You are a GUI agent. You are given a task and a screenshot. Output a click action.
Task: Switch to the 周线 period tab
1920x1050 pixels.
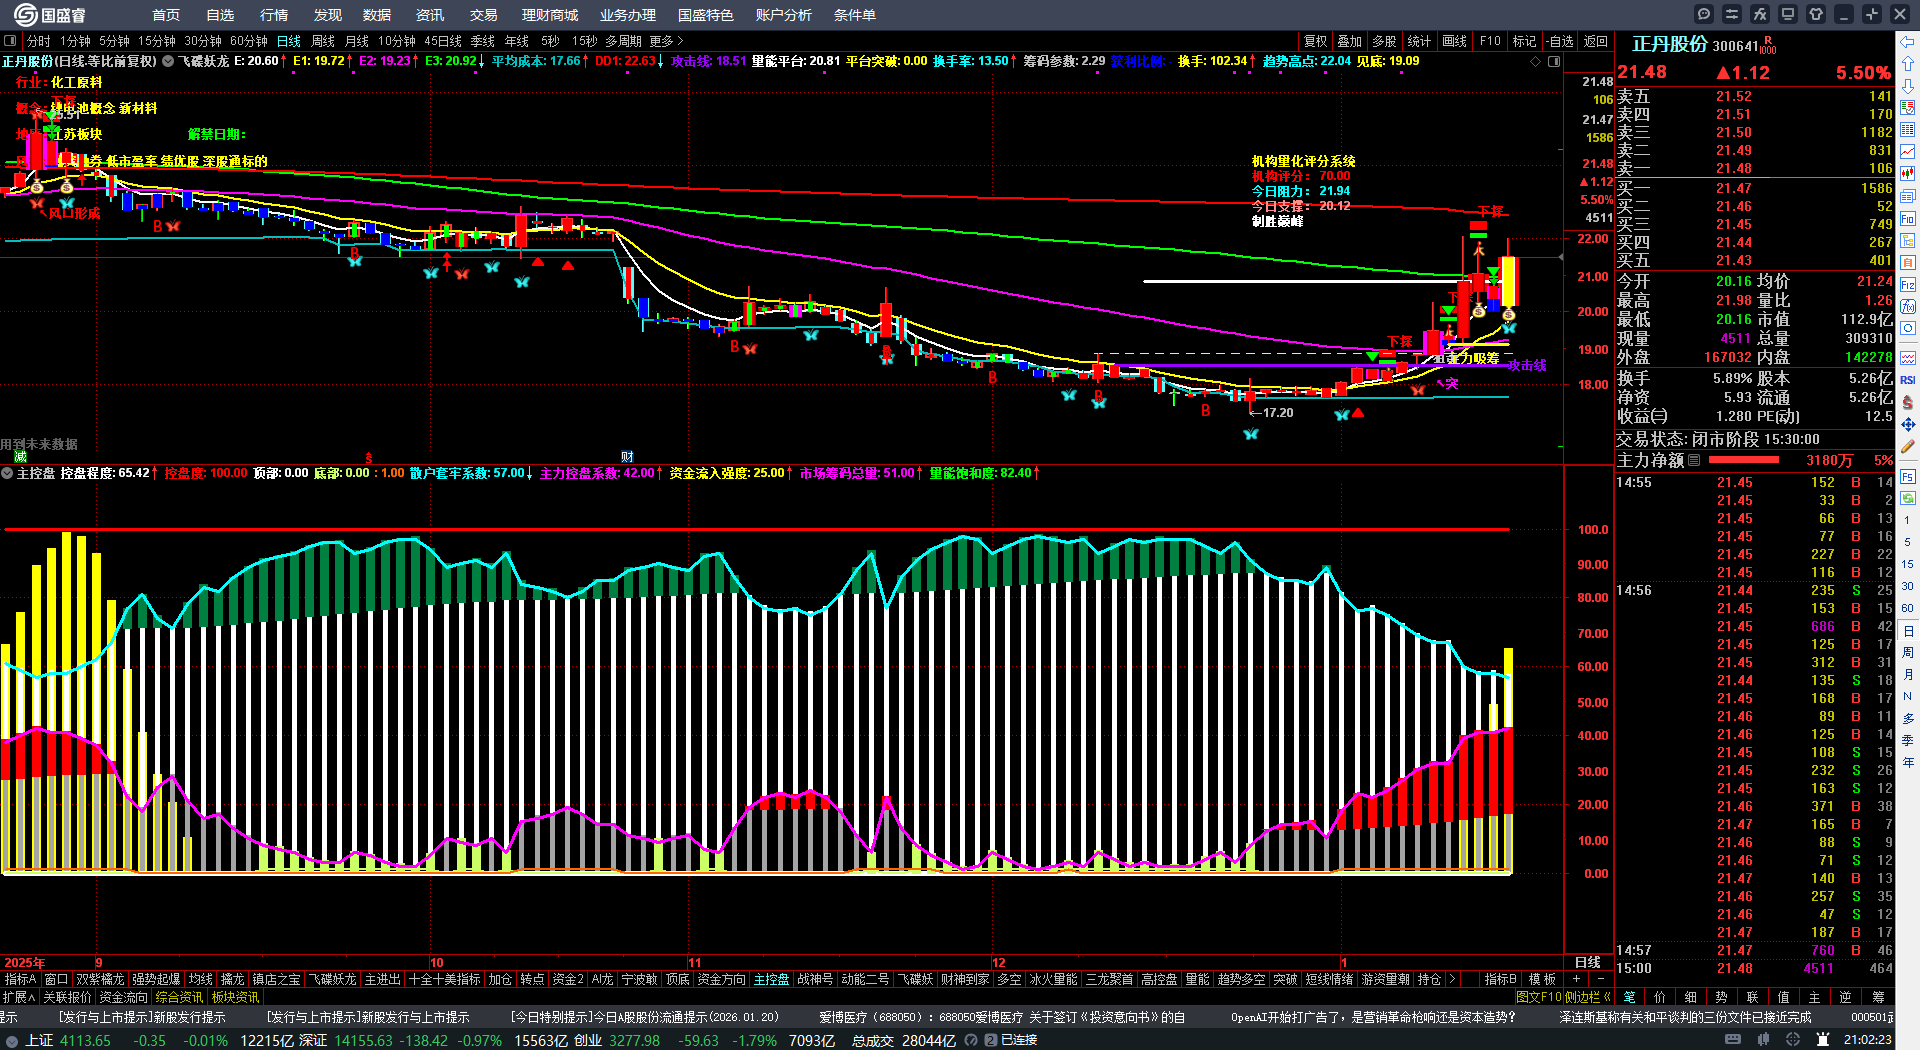click(x=323, y=41)
